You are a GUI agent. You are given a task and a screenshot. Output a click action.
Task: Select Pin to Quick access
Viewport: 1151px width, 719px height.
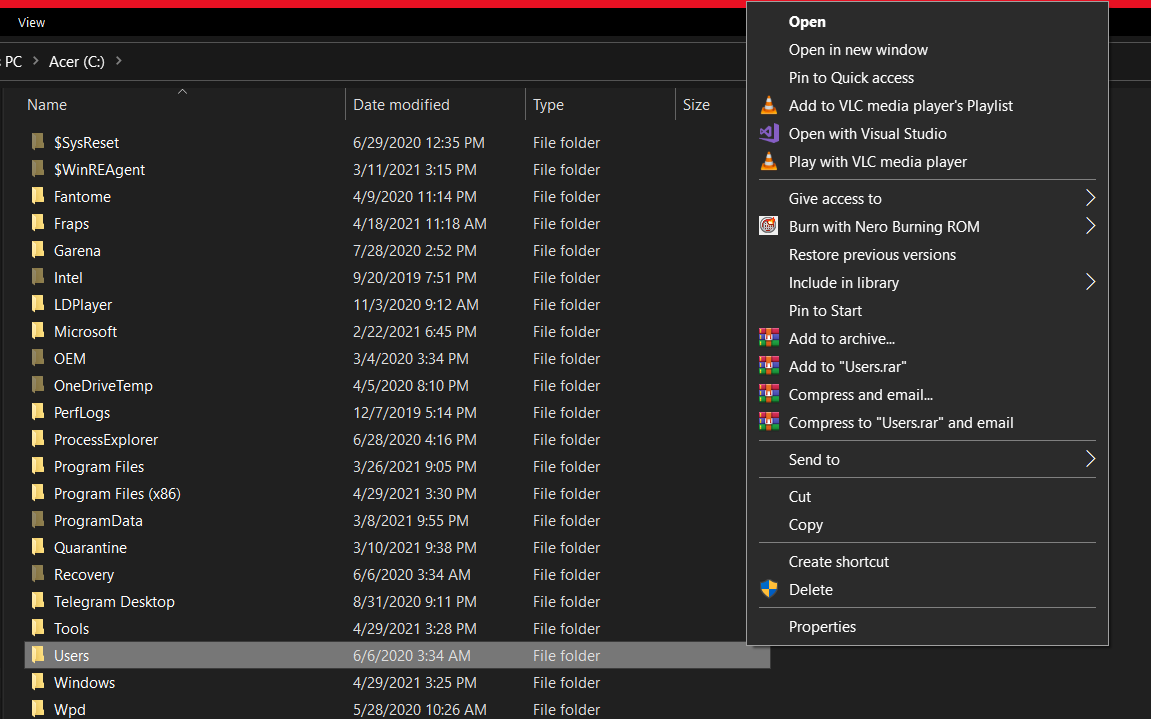(851, 78)
